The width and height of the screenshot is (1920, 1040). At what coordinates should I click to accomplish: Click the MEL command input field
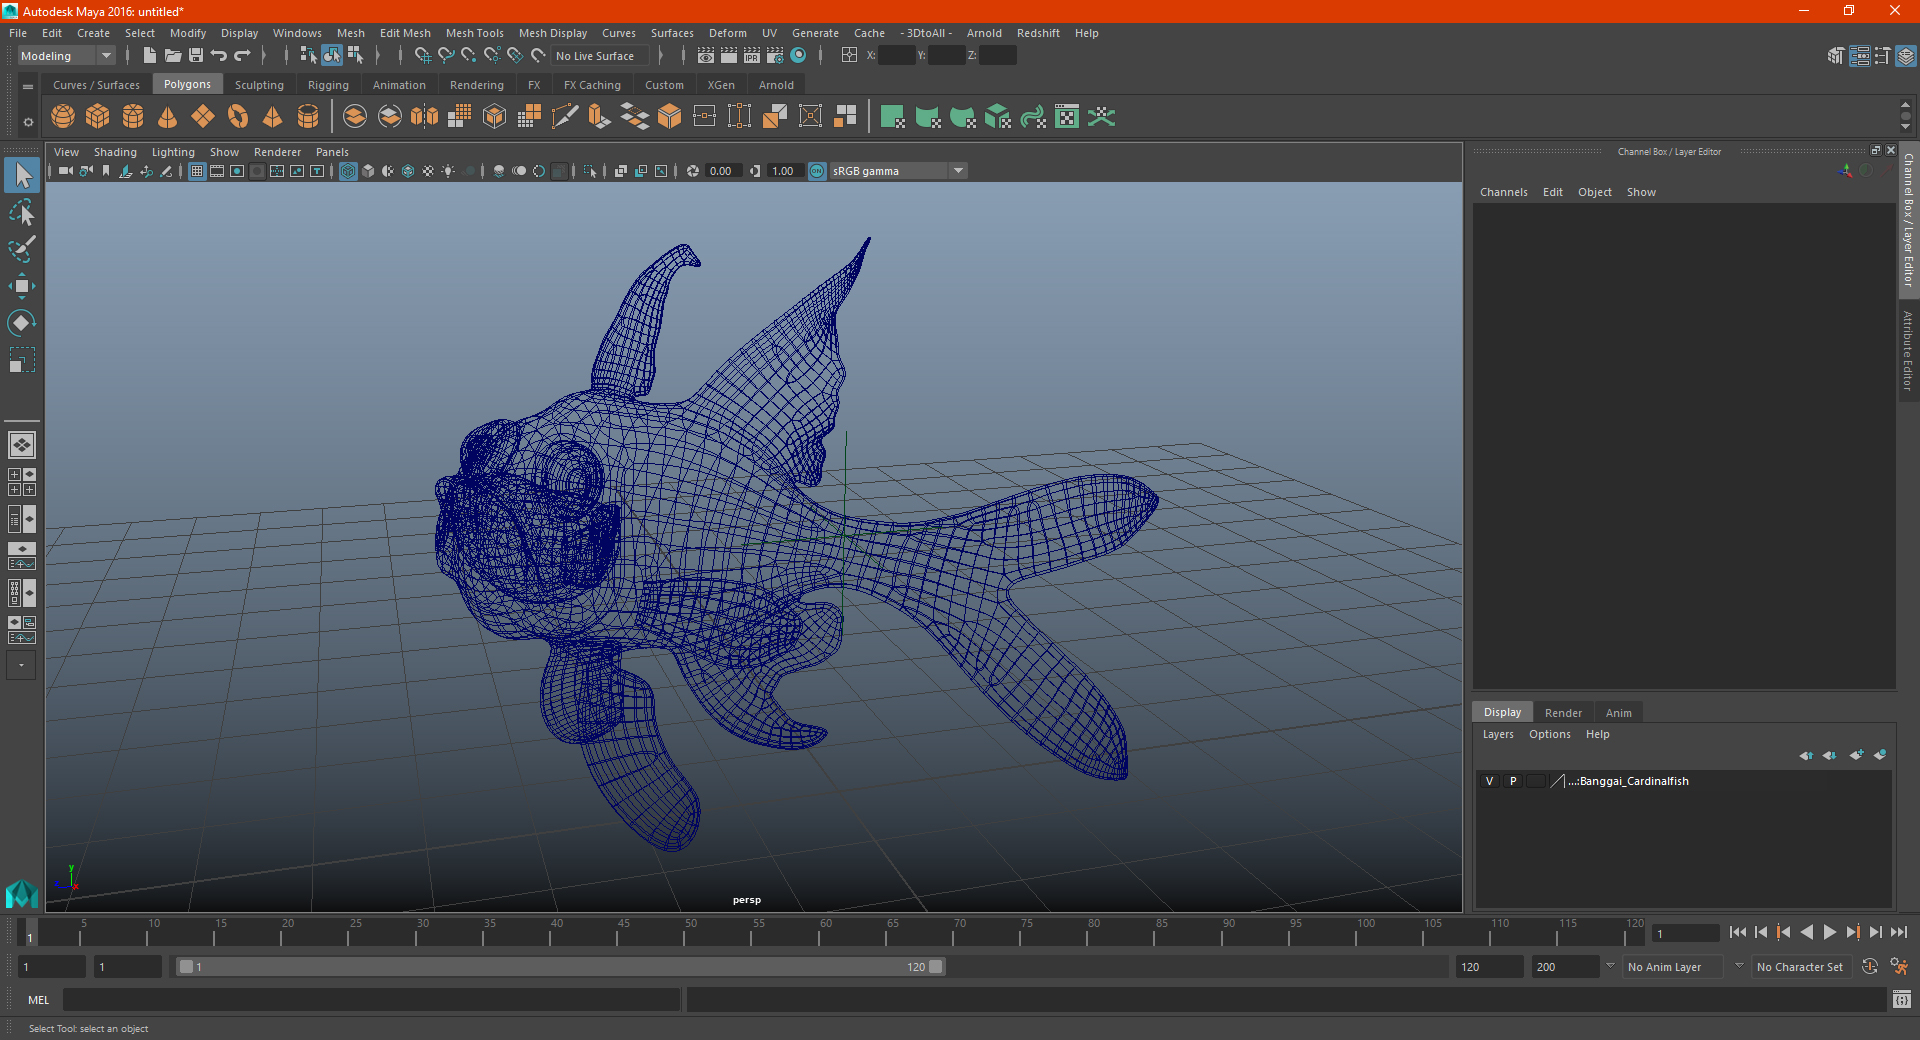372,999
